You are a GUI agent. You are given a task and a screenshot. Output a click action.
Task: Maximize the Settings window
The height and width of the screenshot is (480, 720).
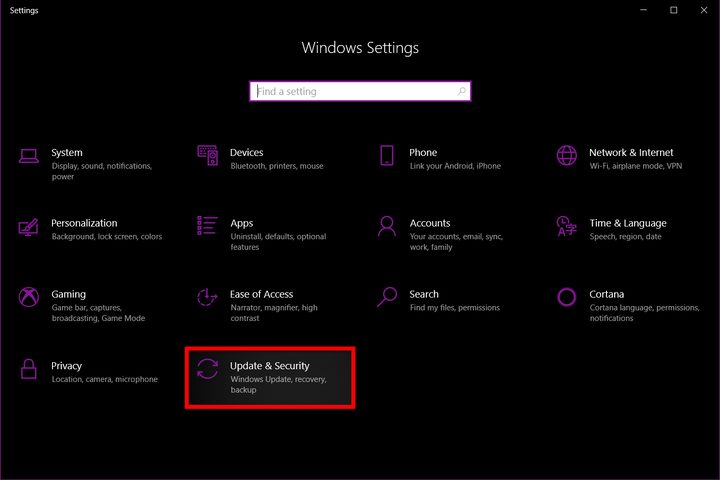click(674, 10)
